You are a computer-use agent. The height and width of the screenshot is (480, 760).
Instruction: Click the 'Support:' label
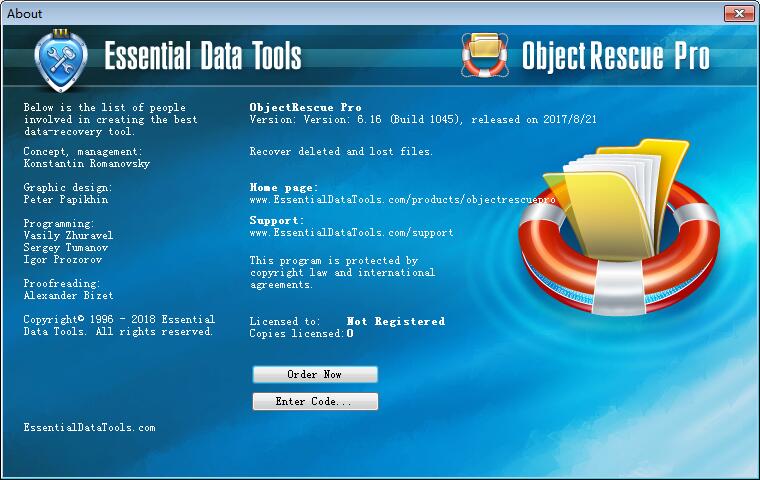coord(277,221)
